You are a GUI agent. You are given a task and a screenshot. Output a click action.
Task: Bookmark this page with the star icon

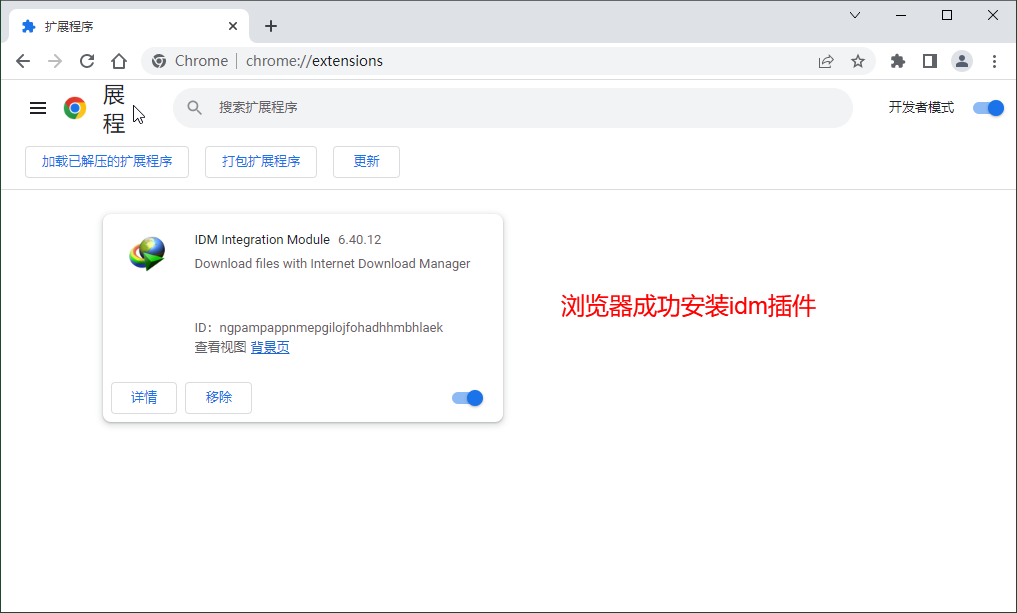(858, 61)
